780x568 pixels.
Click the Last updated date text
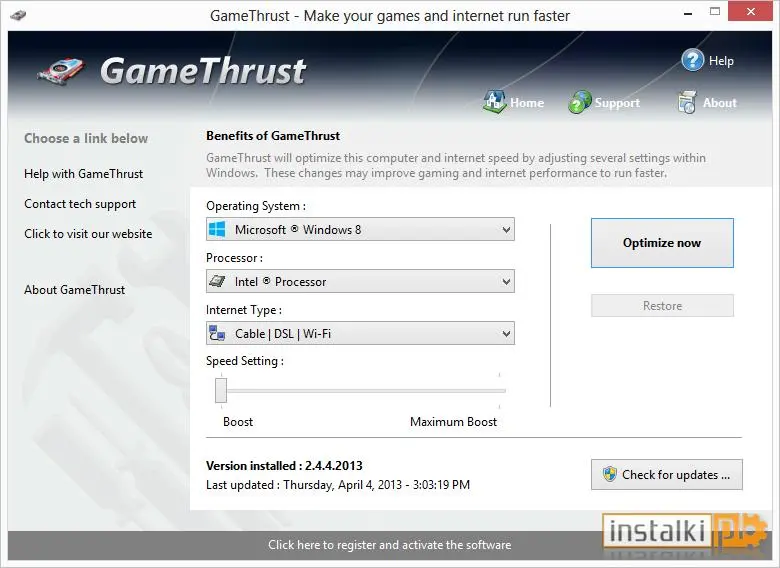click(x=338, y=484)
